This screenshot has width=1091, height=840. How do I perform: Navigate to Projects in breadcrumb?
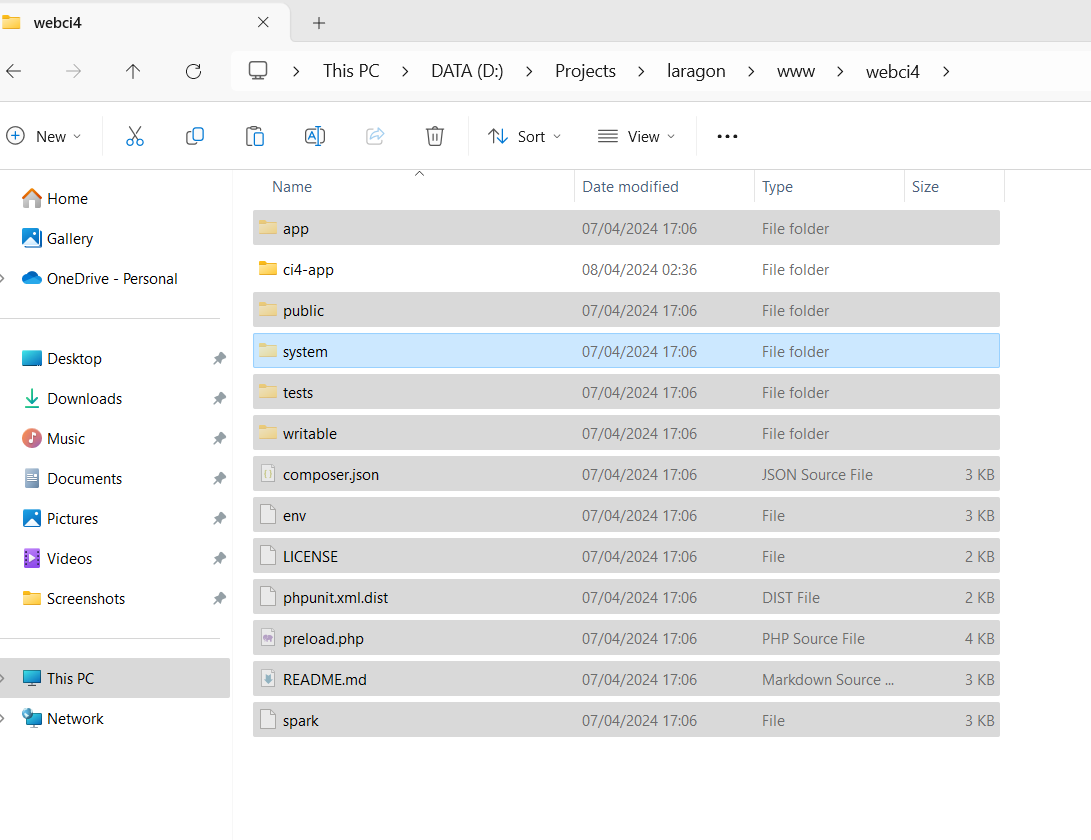(x=585, y=71)
